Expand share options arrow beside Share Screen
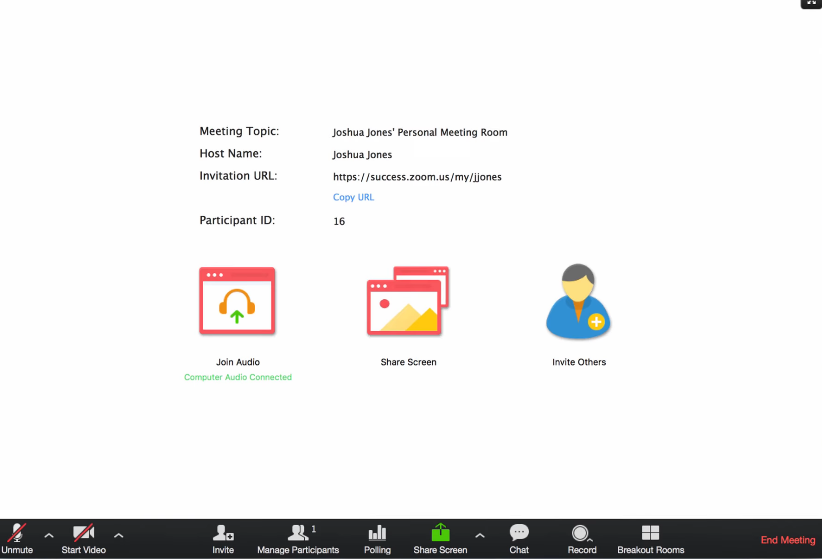Screen dimensions: 822x559 tap(480, 536)
